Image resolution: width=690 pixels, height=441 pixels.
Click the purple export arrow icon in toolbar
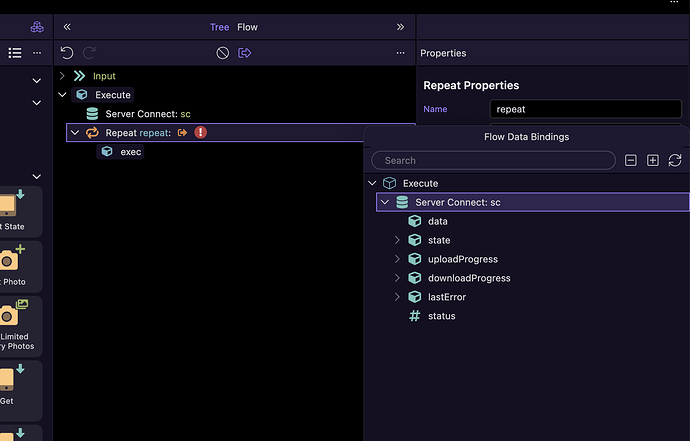click(x=245, y=53)
